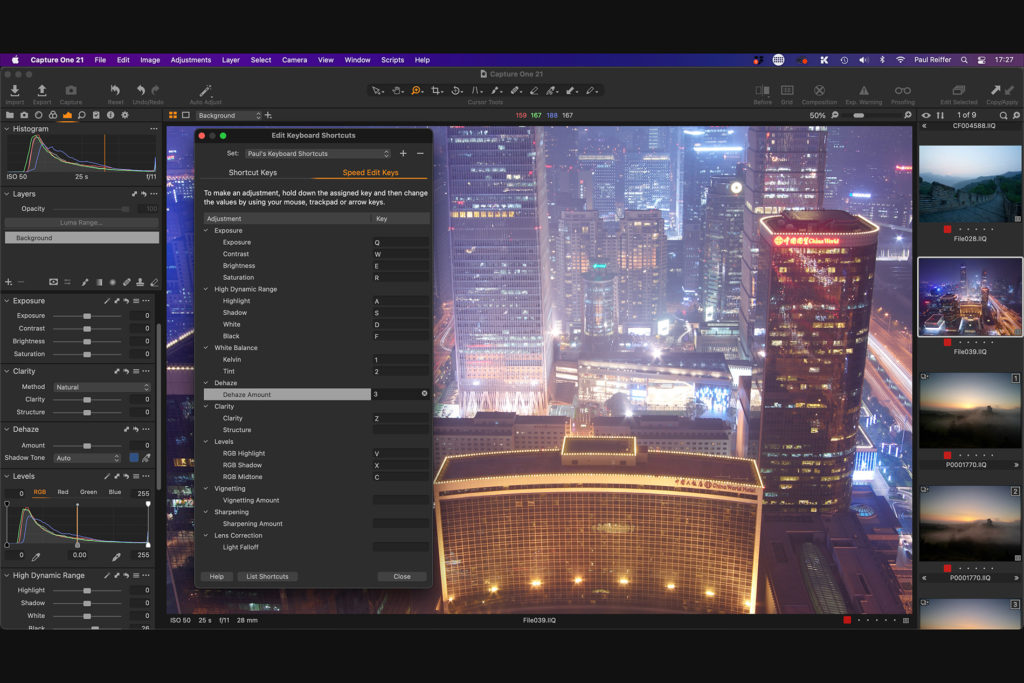Click the Auto Adjust magic wand icon
Screen dimensions: 1024x683
point(205,91)
